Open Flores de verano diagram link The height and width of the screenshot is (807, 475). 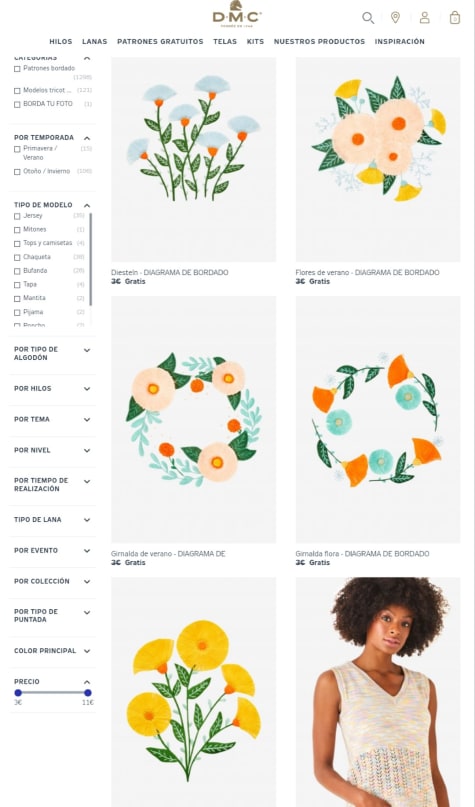coord(367,273)
